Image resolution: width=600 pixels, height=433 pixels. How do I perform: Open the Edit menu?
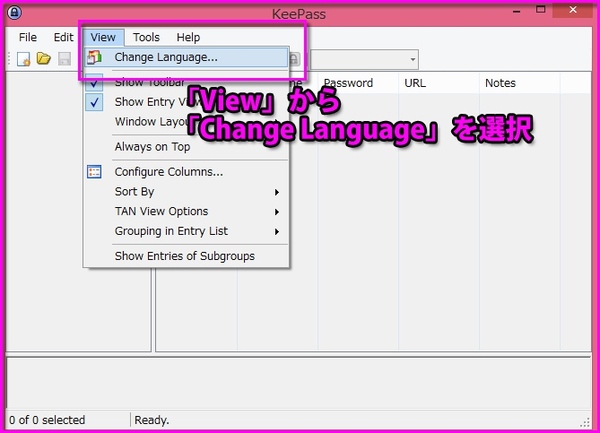tap(64, 37)
